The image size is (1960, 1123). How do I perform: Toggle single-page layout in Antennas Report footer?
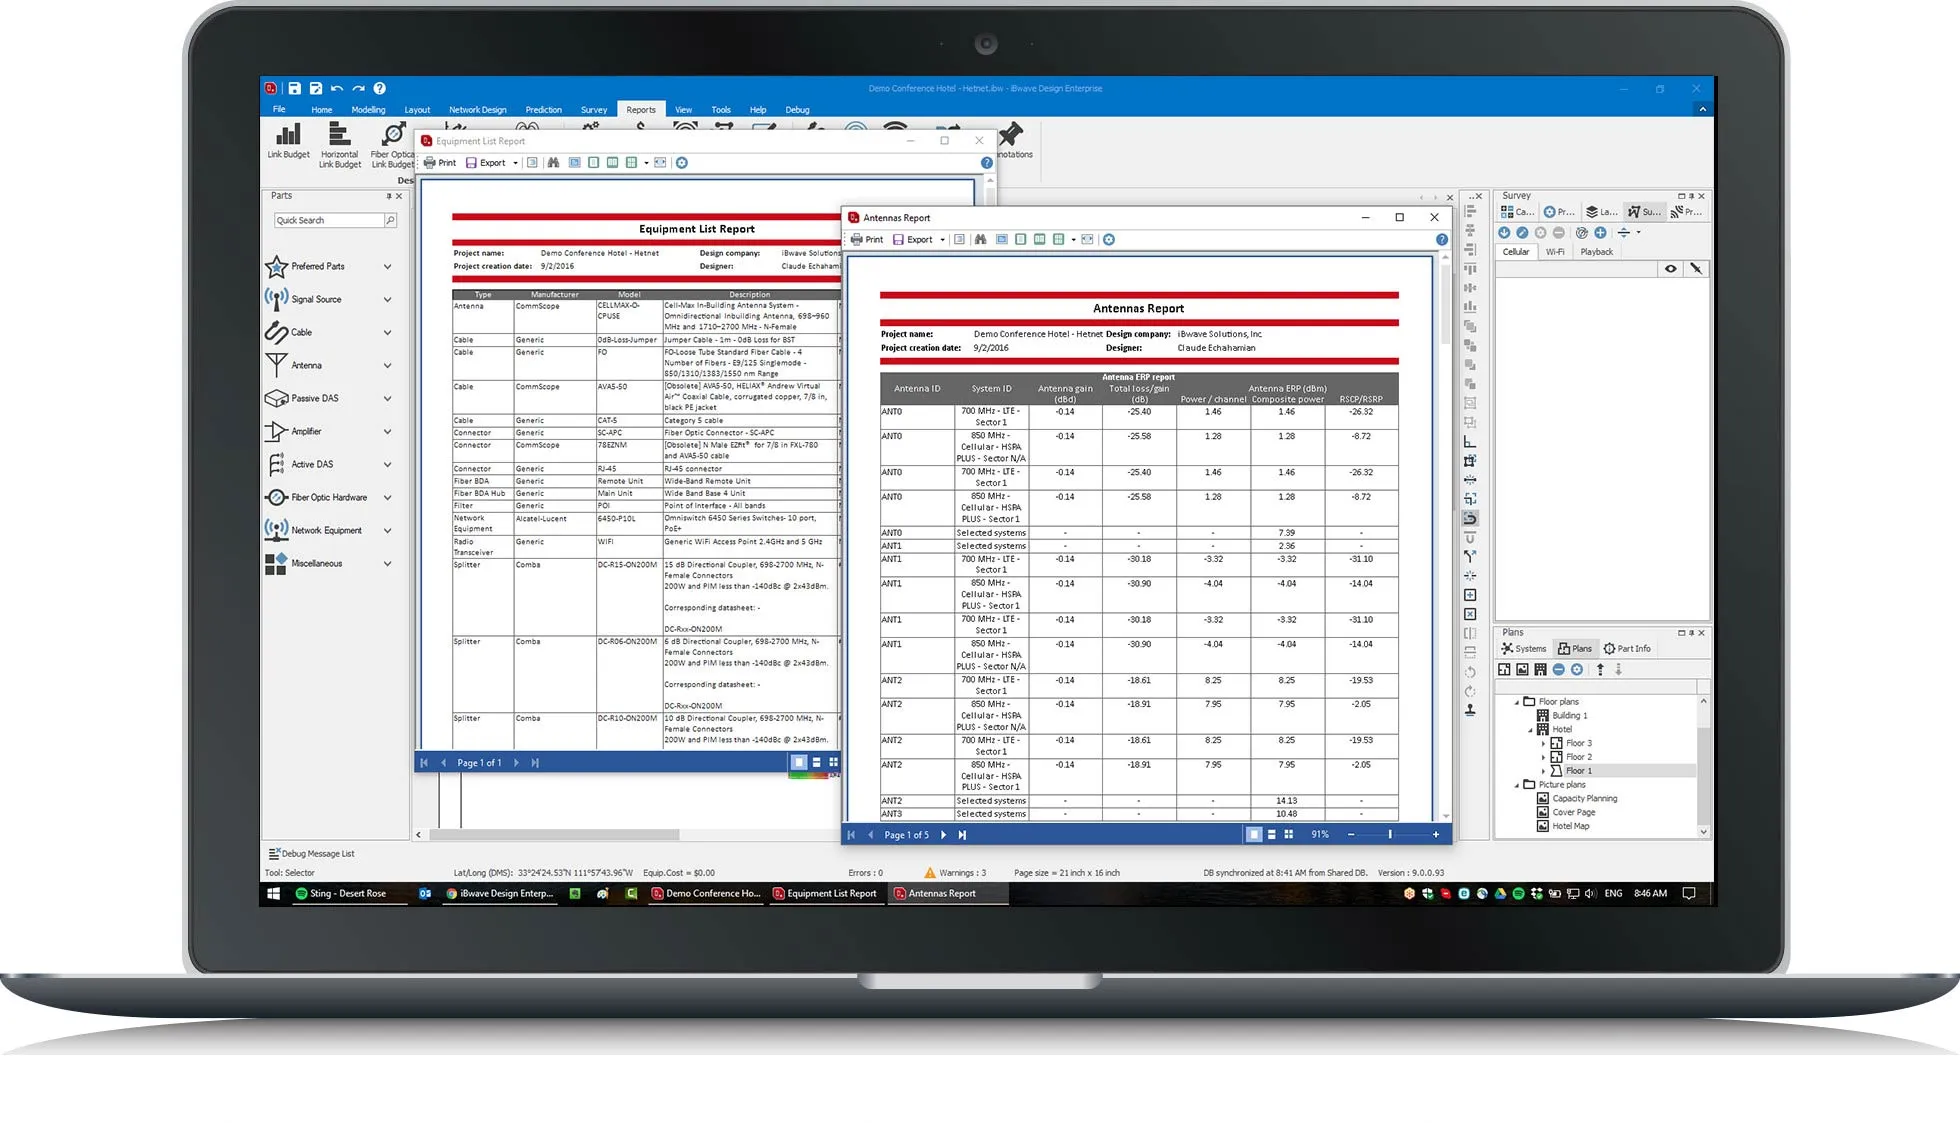[x=1254, y=835]
